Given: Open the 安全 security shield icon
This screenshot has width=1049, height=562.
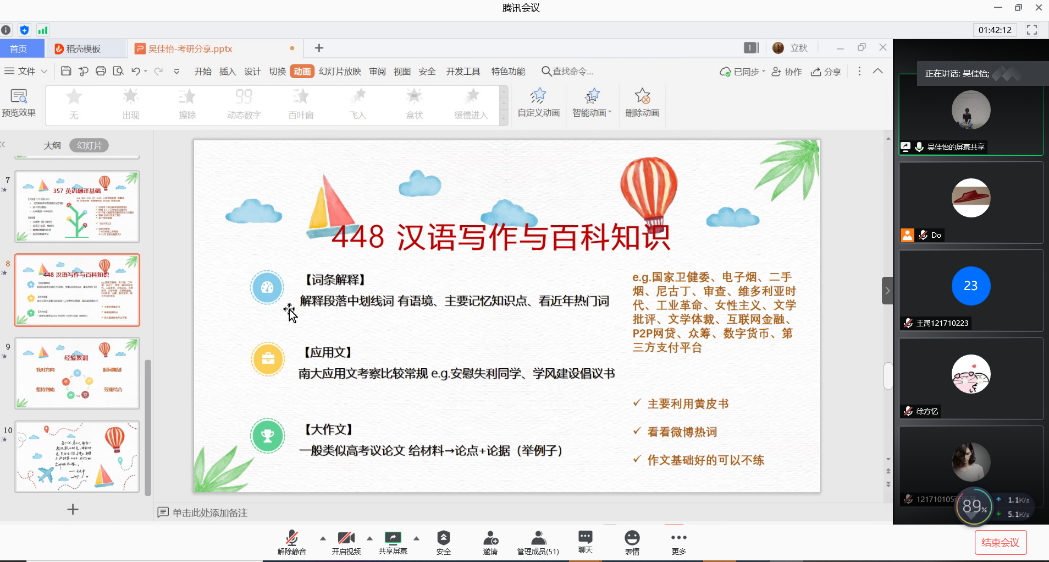Looking at the screenshot, I should click(x=443, y=538).
